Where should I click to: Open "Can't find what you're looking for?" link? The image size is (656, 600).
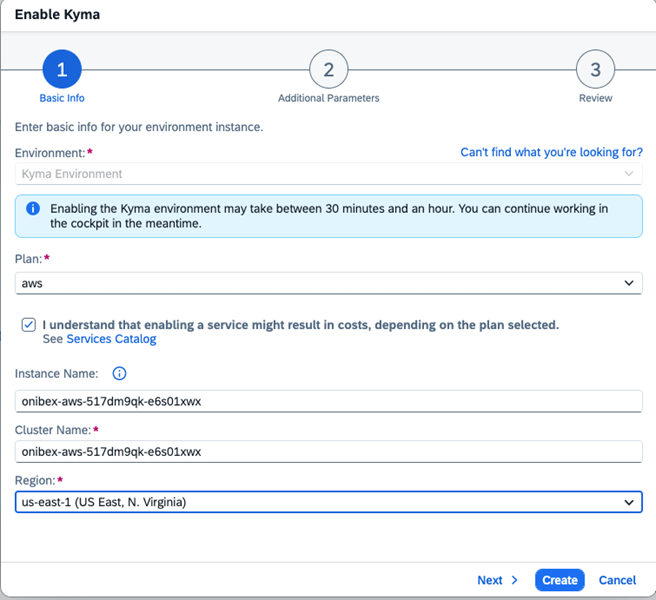[x=551, y=152]
